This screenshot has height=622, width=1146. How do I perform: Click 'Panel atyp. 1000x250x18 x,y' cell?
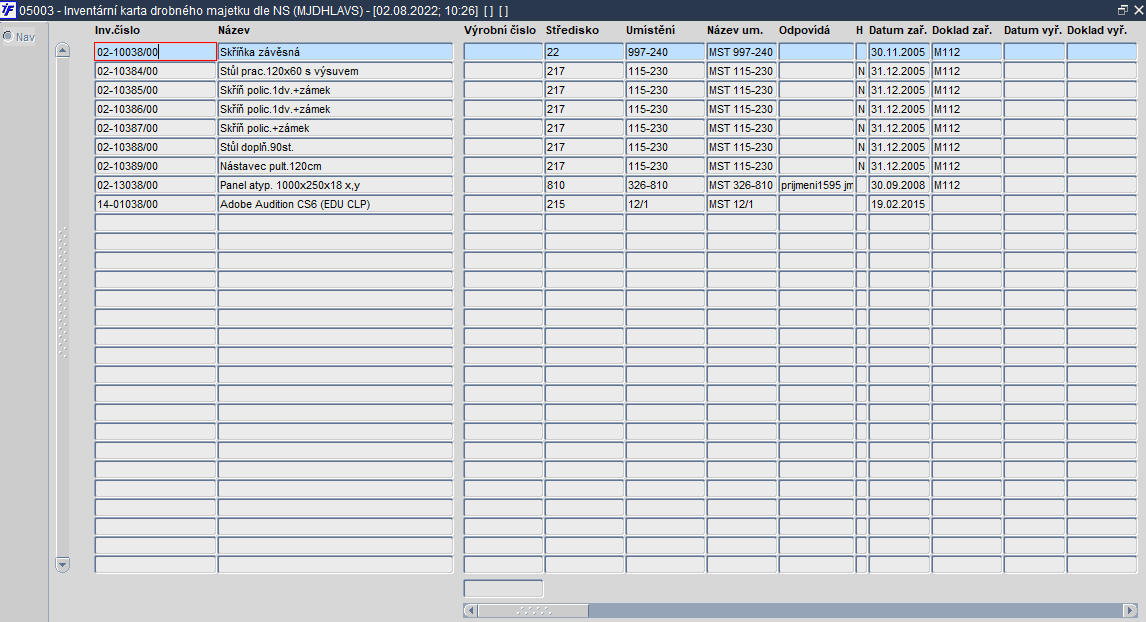point(335,185)
